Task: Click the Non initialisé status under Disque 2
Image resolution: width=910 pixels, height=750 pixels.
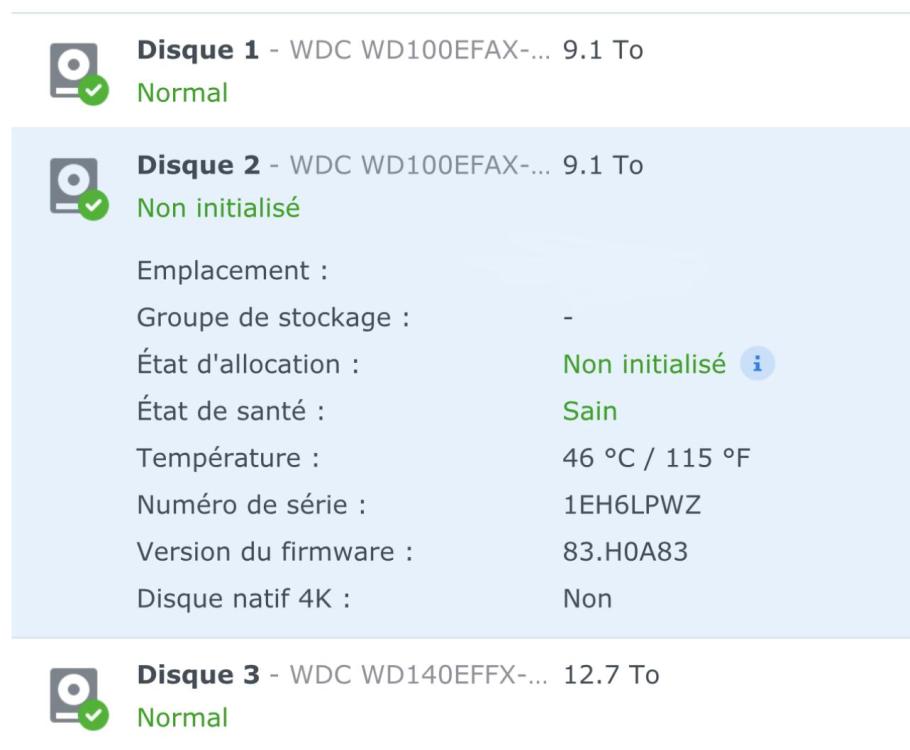Action: coord(218,208)
